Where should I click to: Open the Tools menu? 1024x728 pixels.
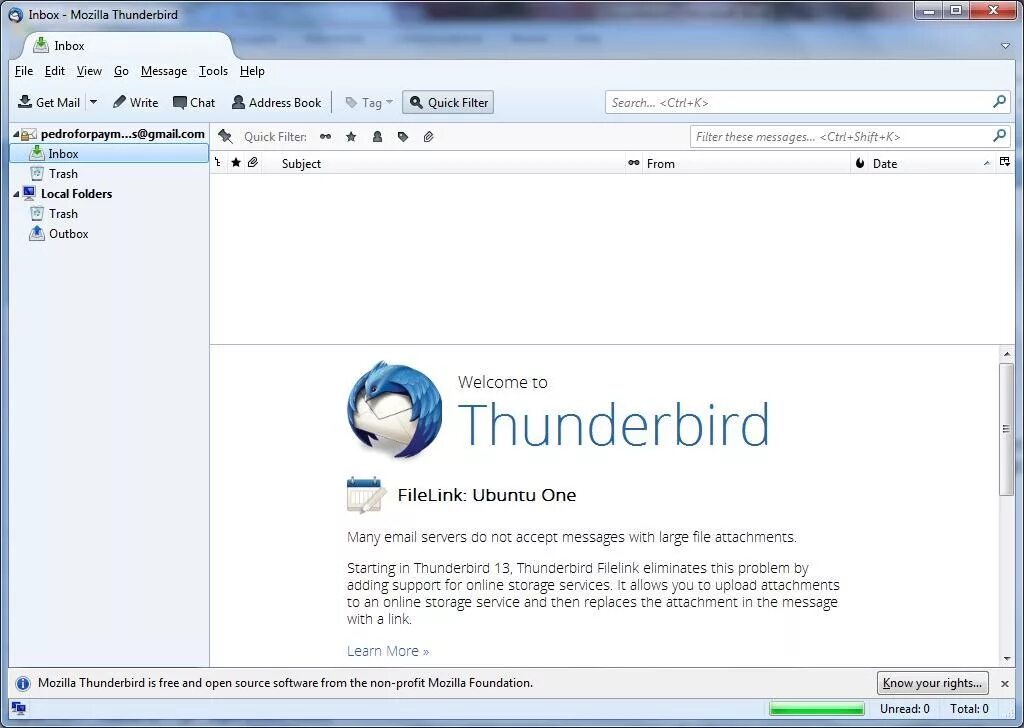(x=213, y=71)
